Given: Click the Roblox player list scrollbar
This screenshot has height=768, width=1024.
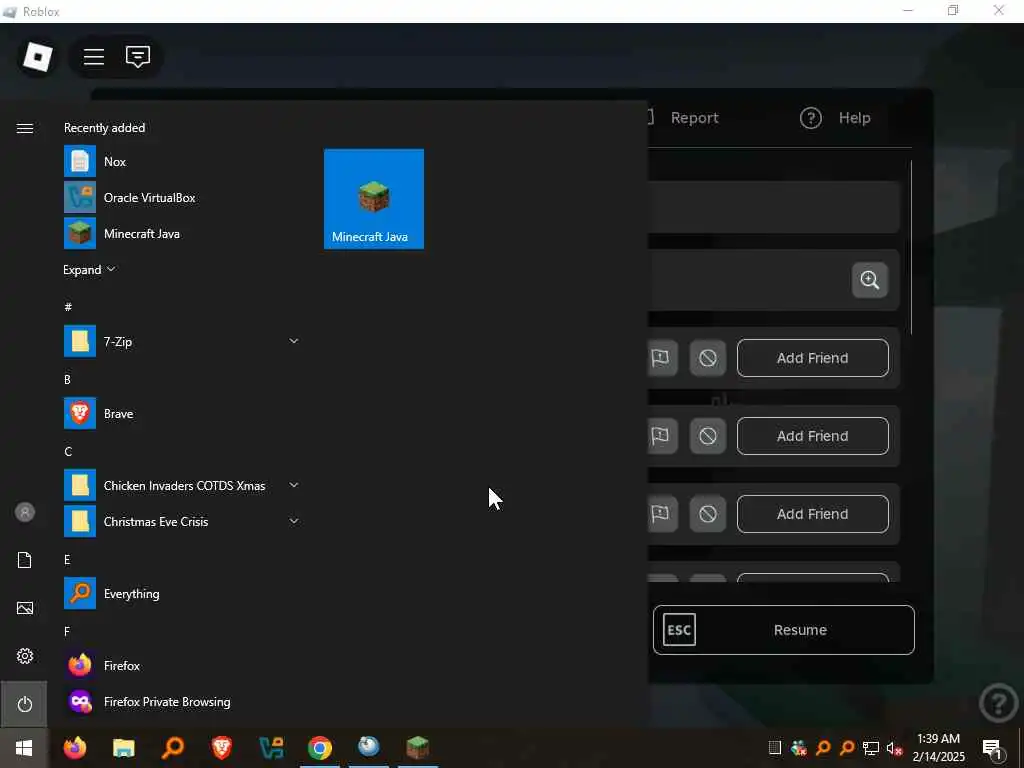Looking at the screenshot, I should (x=911, y=248).
